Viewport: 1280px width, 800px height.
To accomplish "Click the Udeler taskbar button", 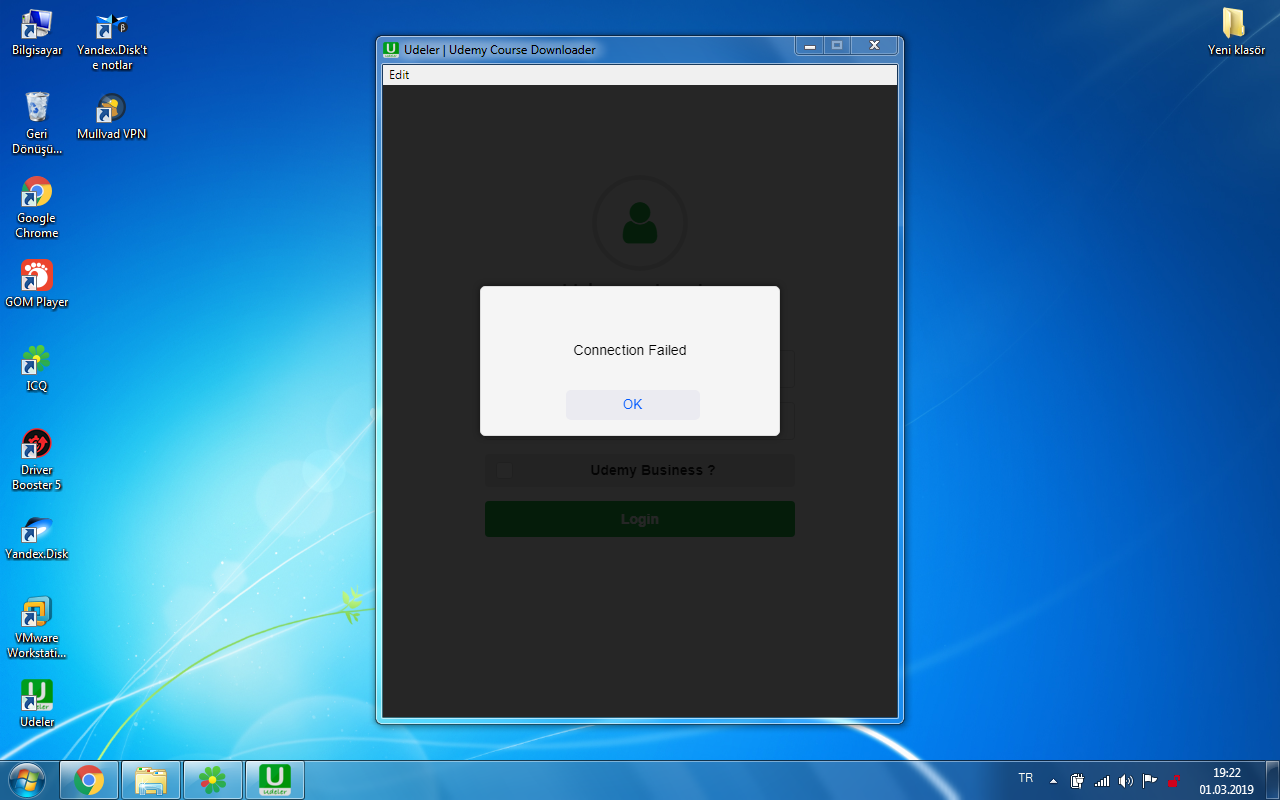I will tap(275, 780).
